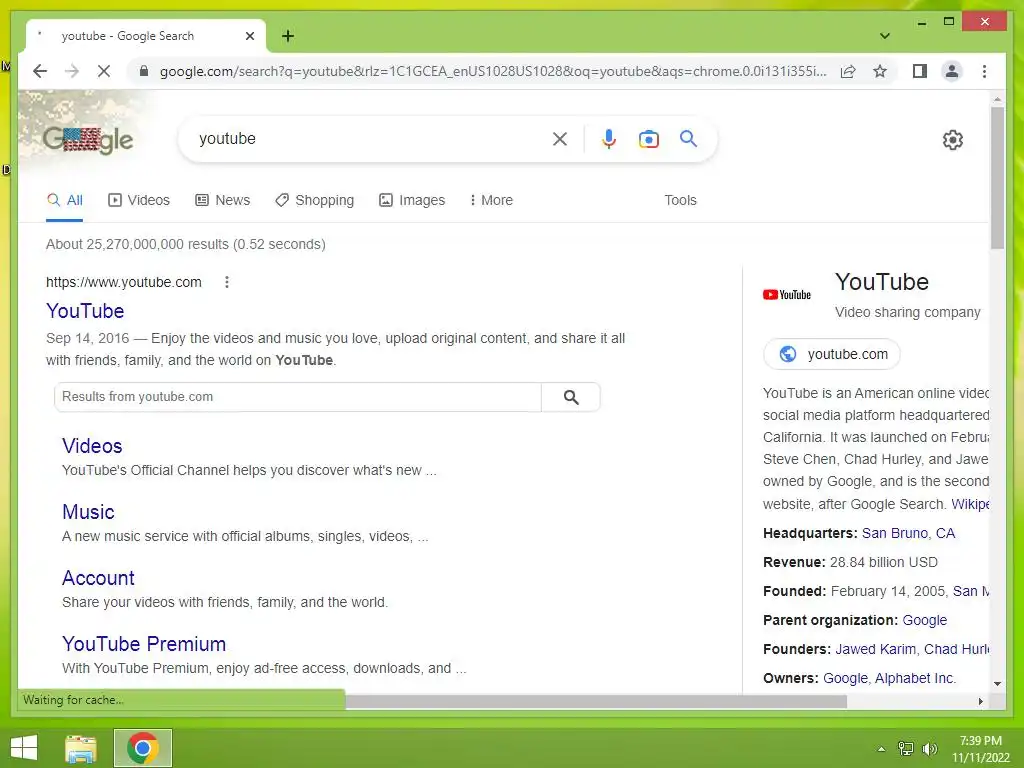Open the Windows Start menu

click(24, 748)
